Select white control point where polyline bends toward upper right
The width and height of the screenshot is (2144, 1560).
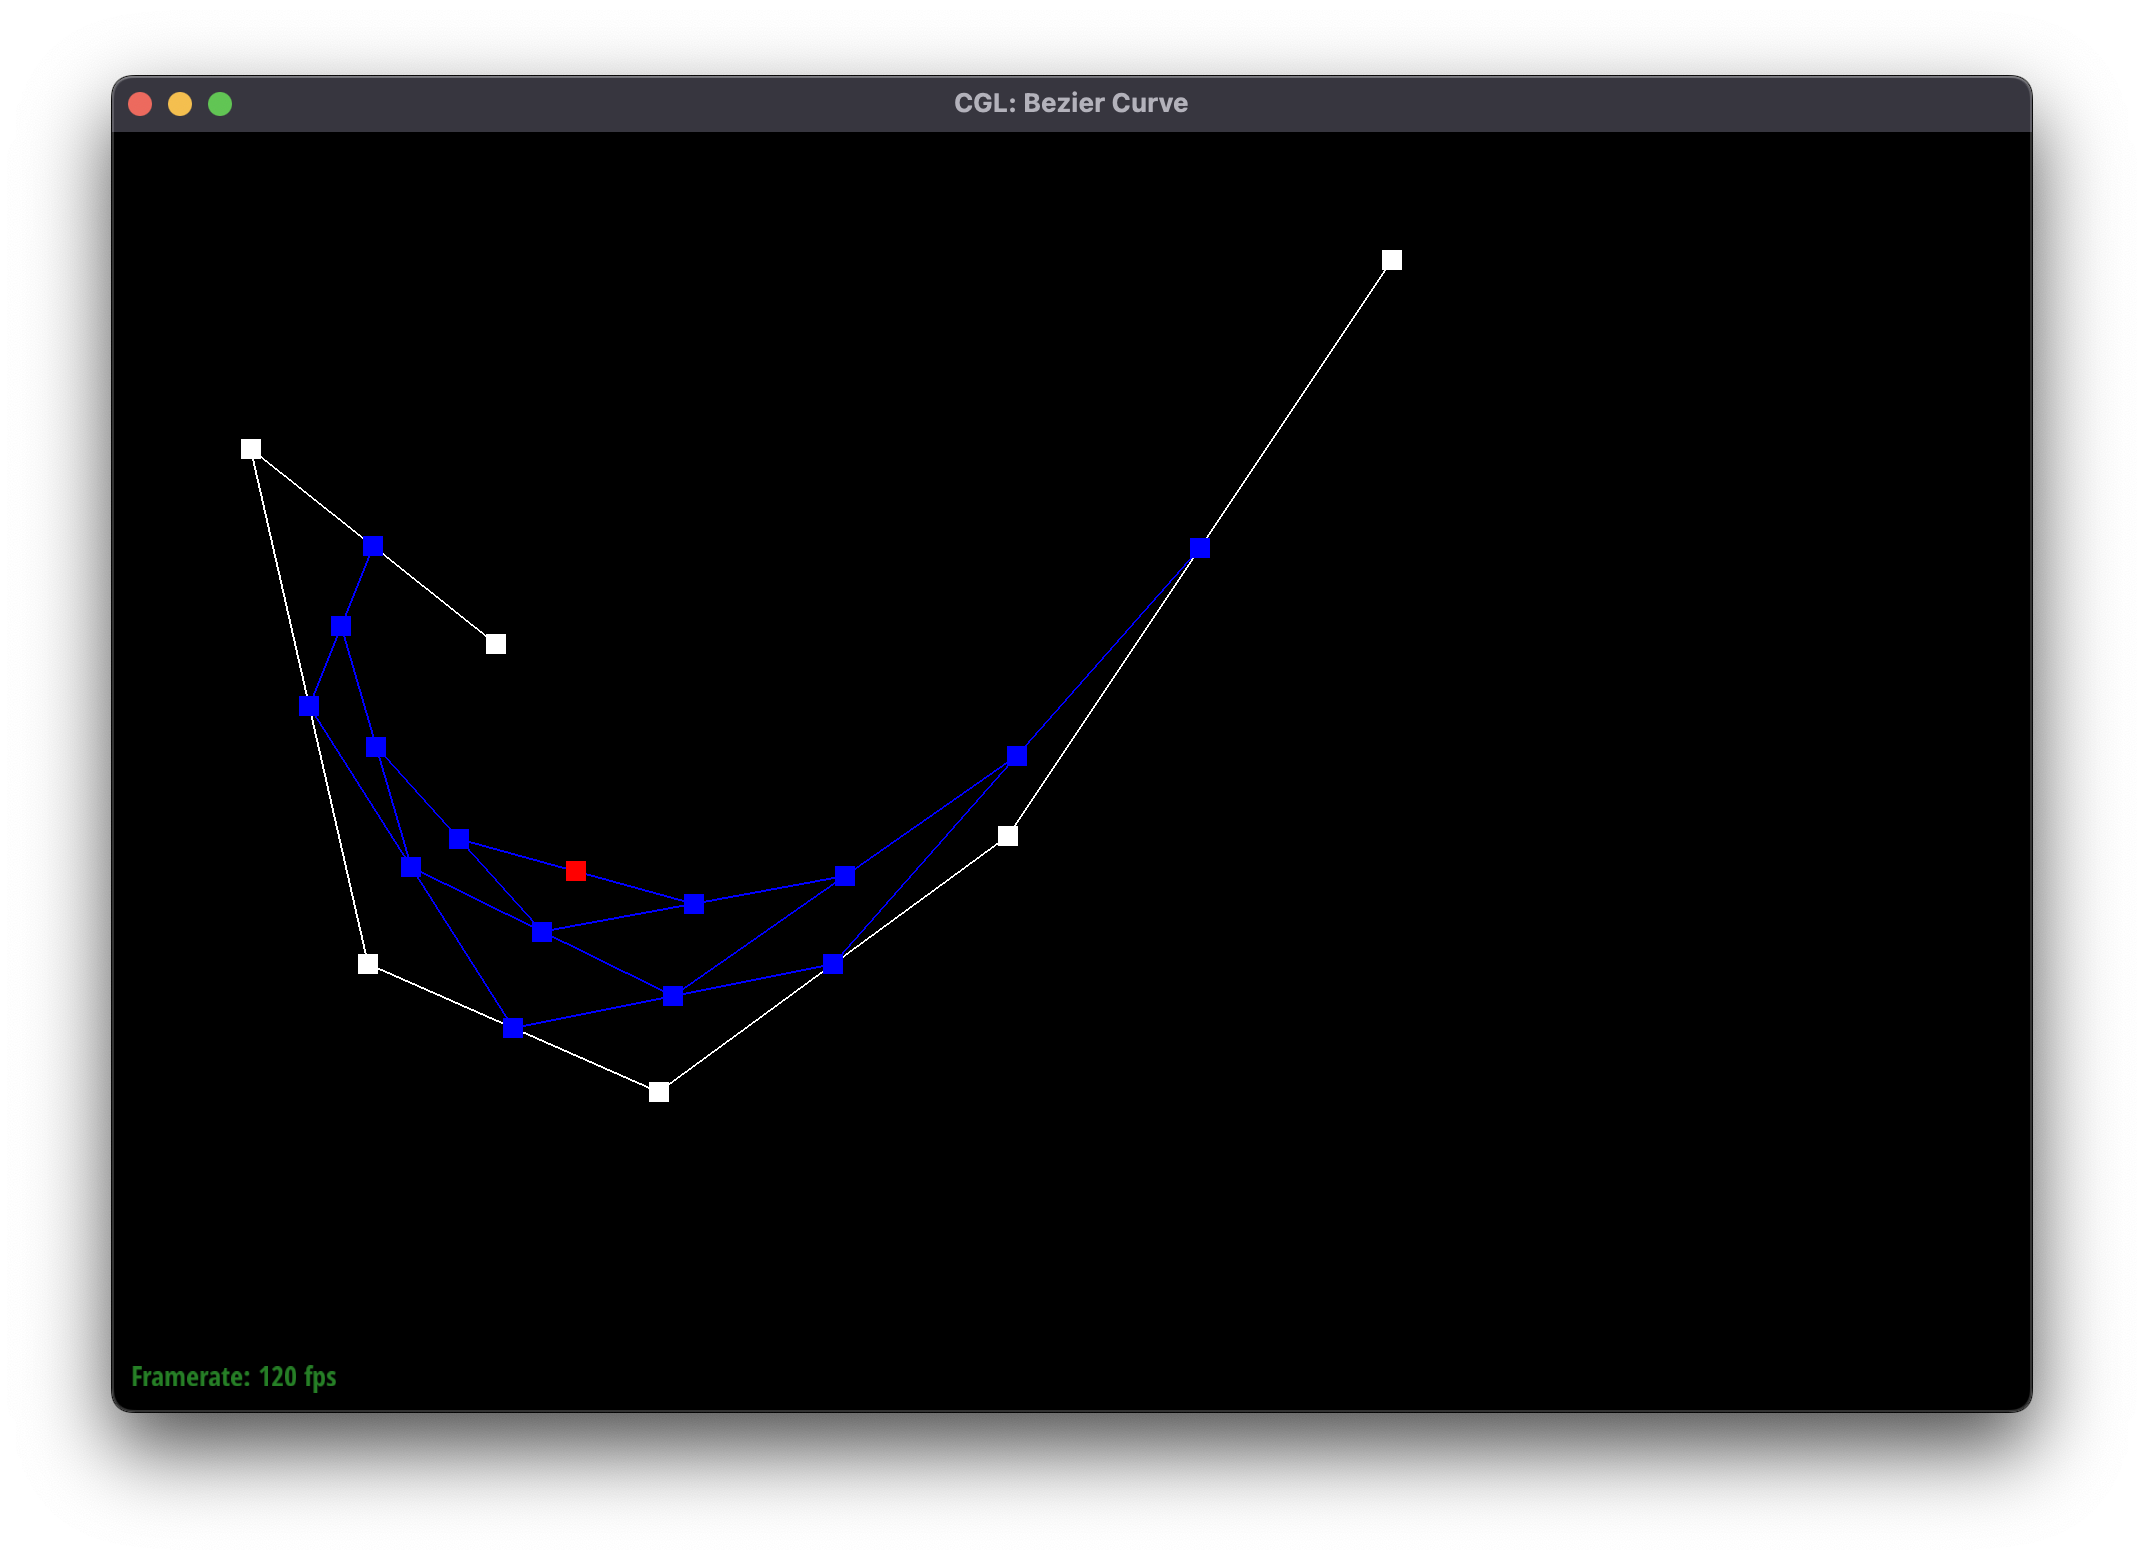[1008, 836]
